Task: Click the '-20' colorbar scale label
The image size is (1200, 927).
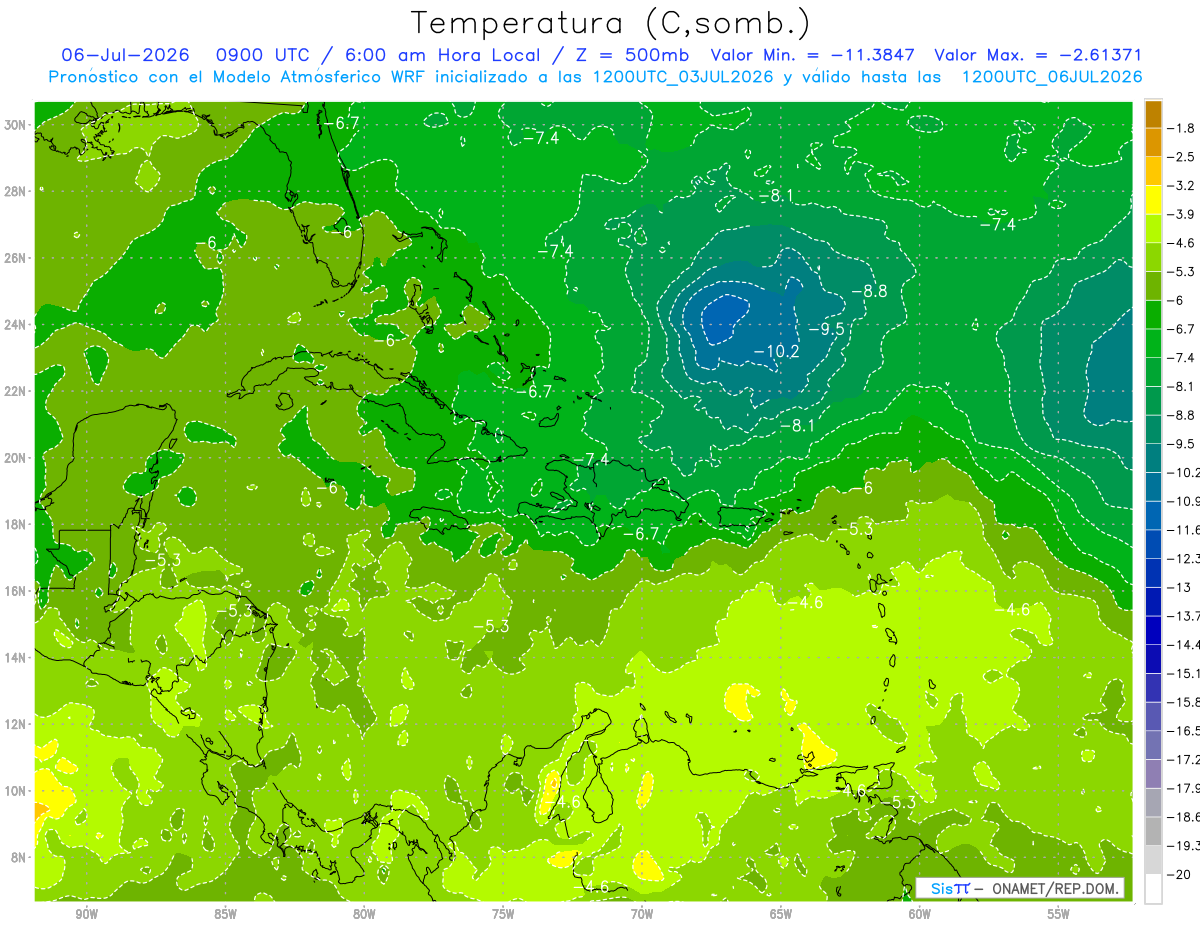Action: (1180, 875)
